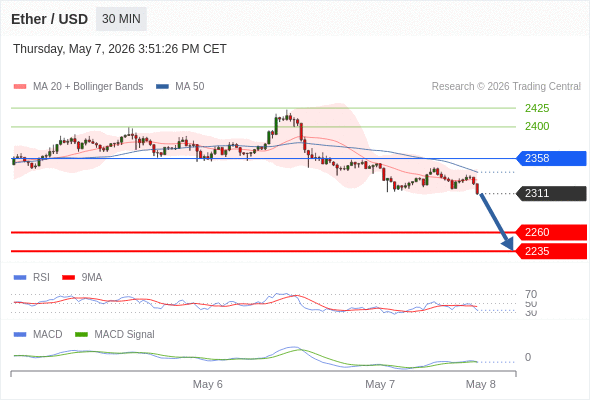Click the Research © 2026 Trading Central text

(x=506, y=87)
